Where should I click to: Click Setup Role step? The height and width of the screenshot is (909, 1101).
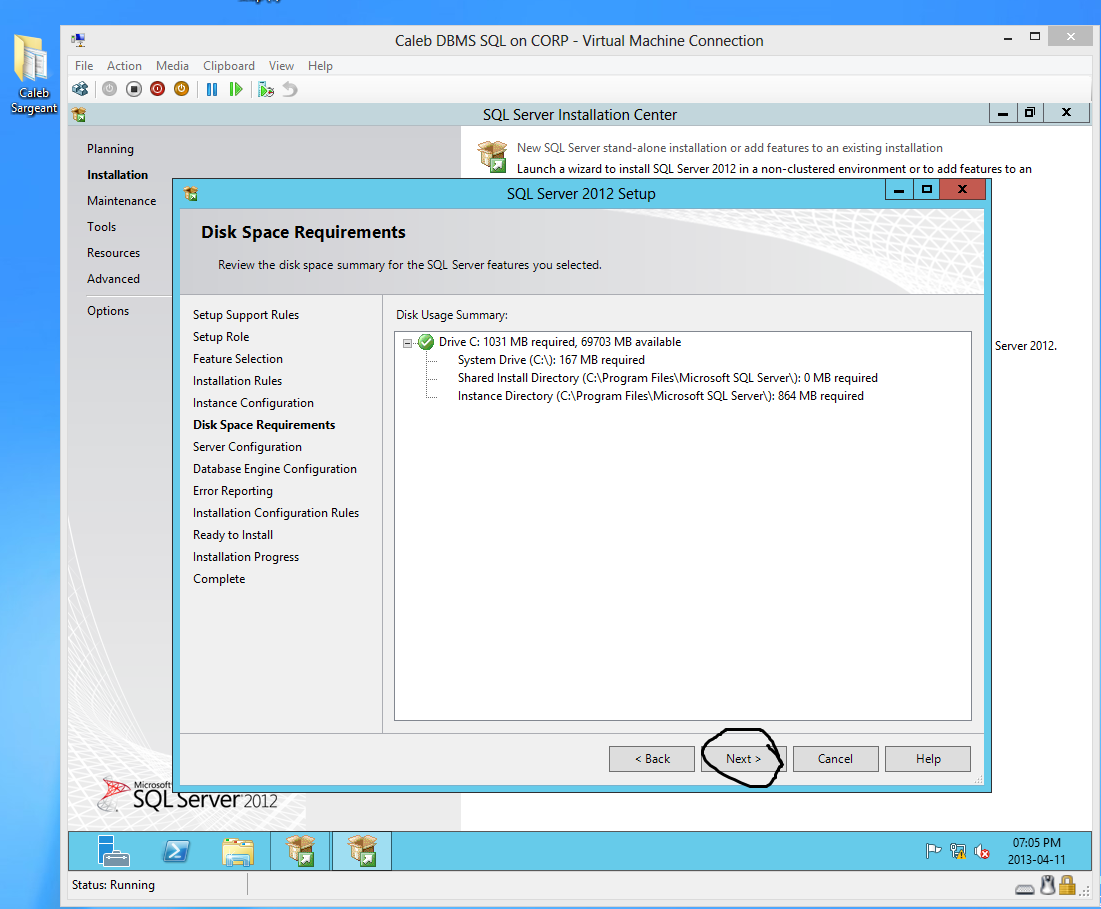pyautogui.click(x=220, y=337)
